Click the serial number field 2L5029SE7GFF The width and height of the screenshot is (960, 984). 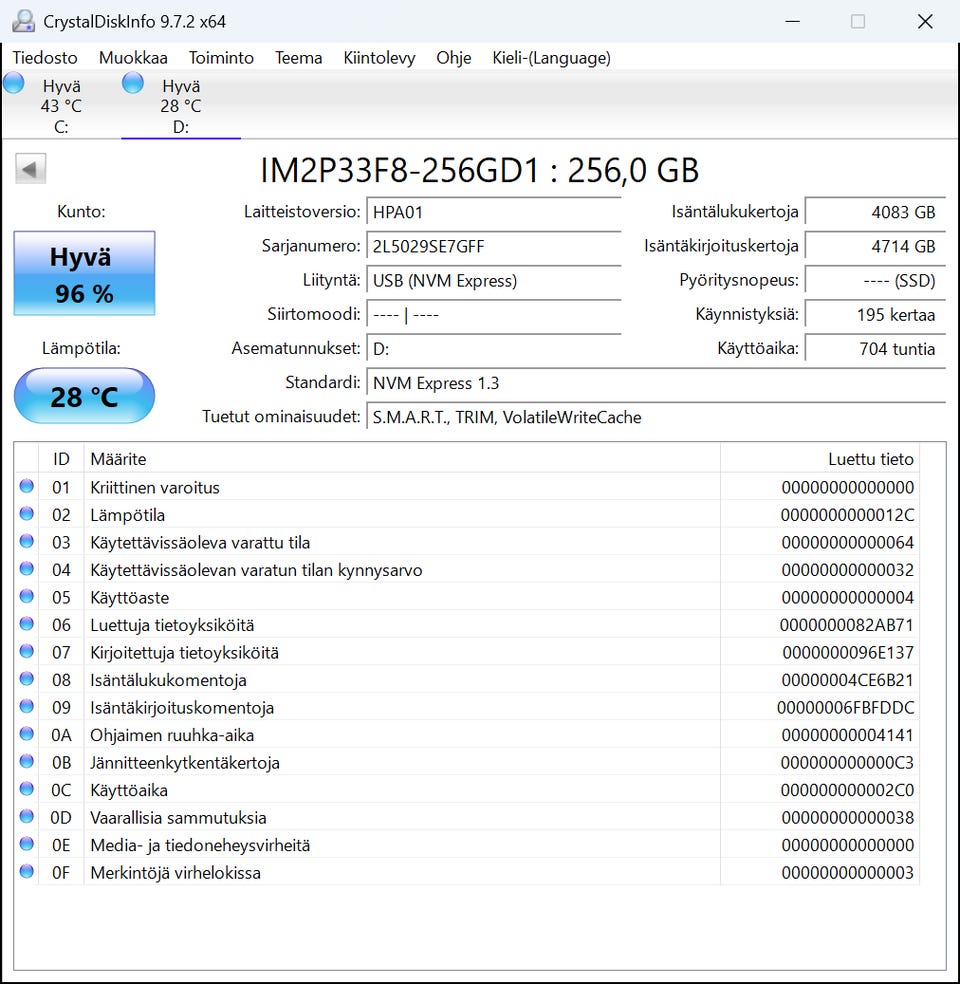point(493,246)
